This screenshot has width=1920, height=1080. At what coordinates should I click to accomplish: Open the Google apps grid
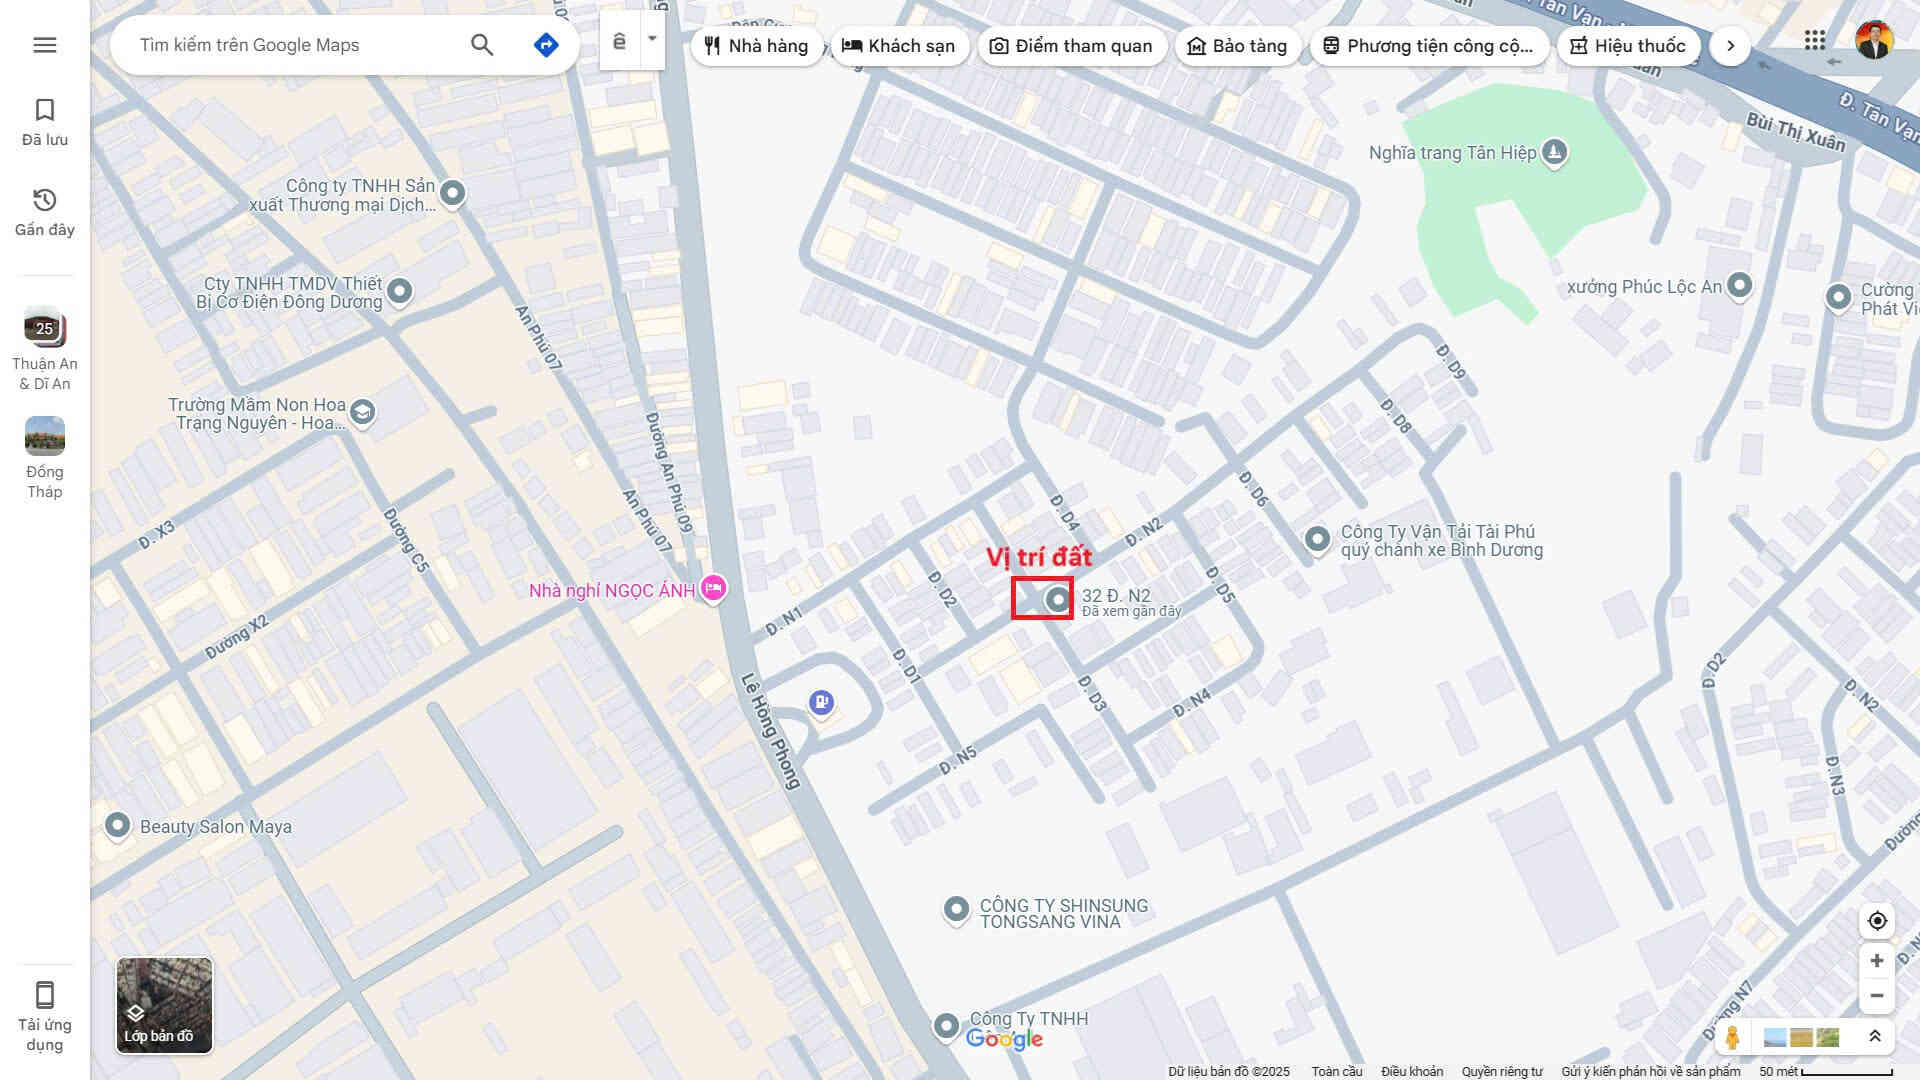1815,40
